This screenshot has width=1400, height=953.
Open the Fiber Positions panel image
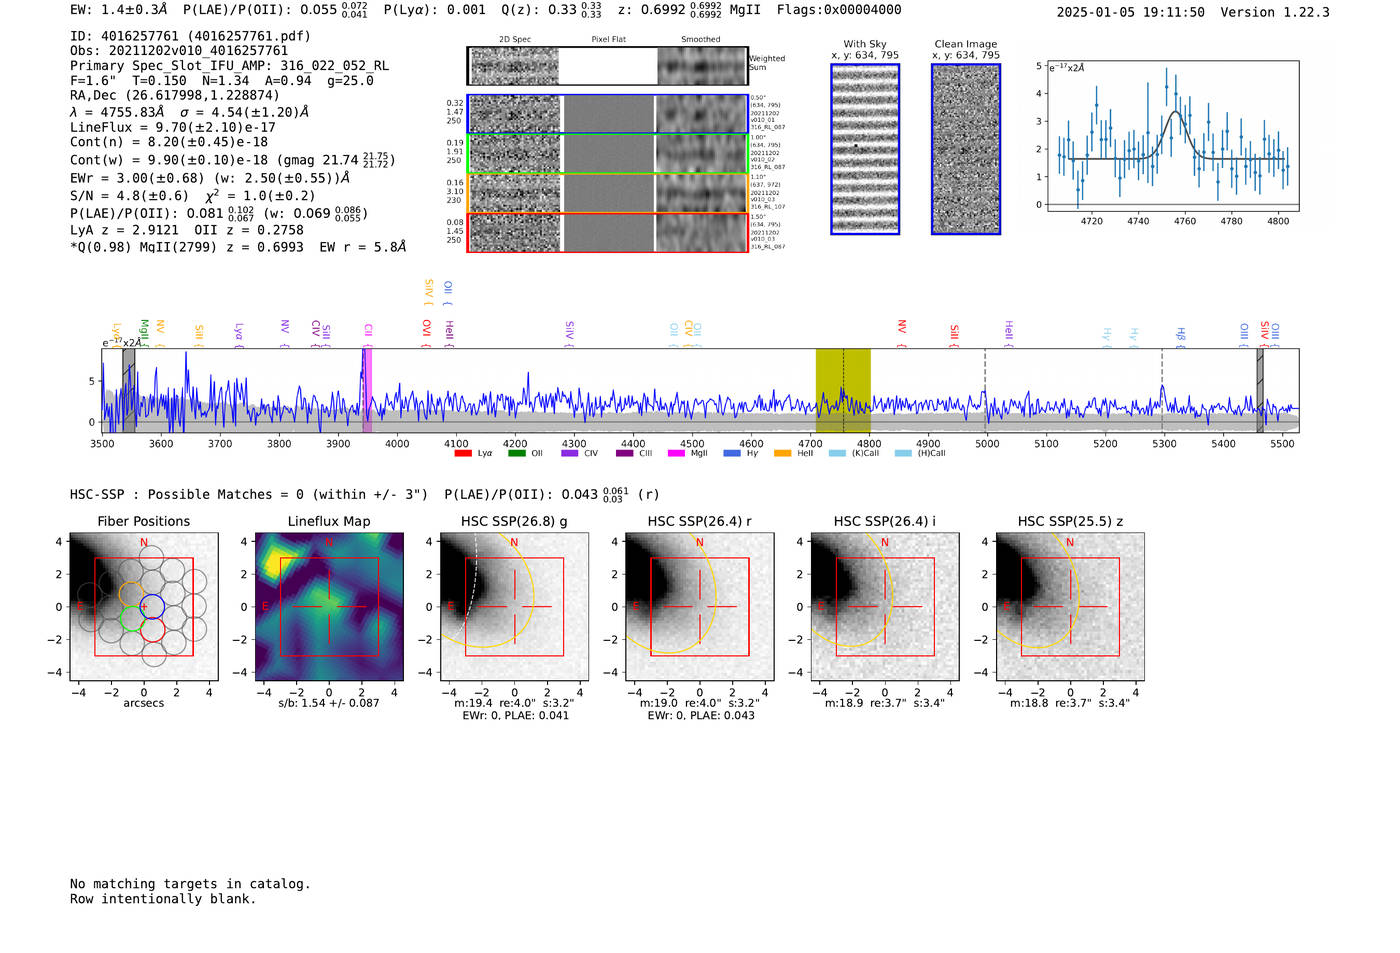pyautogui.click(x=144, y=607)
